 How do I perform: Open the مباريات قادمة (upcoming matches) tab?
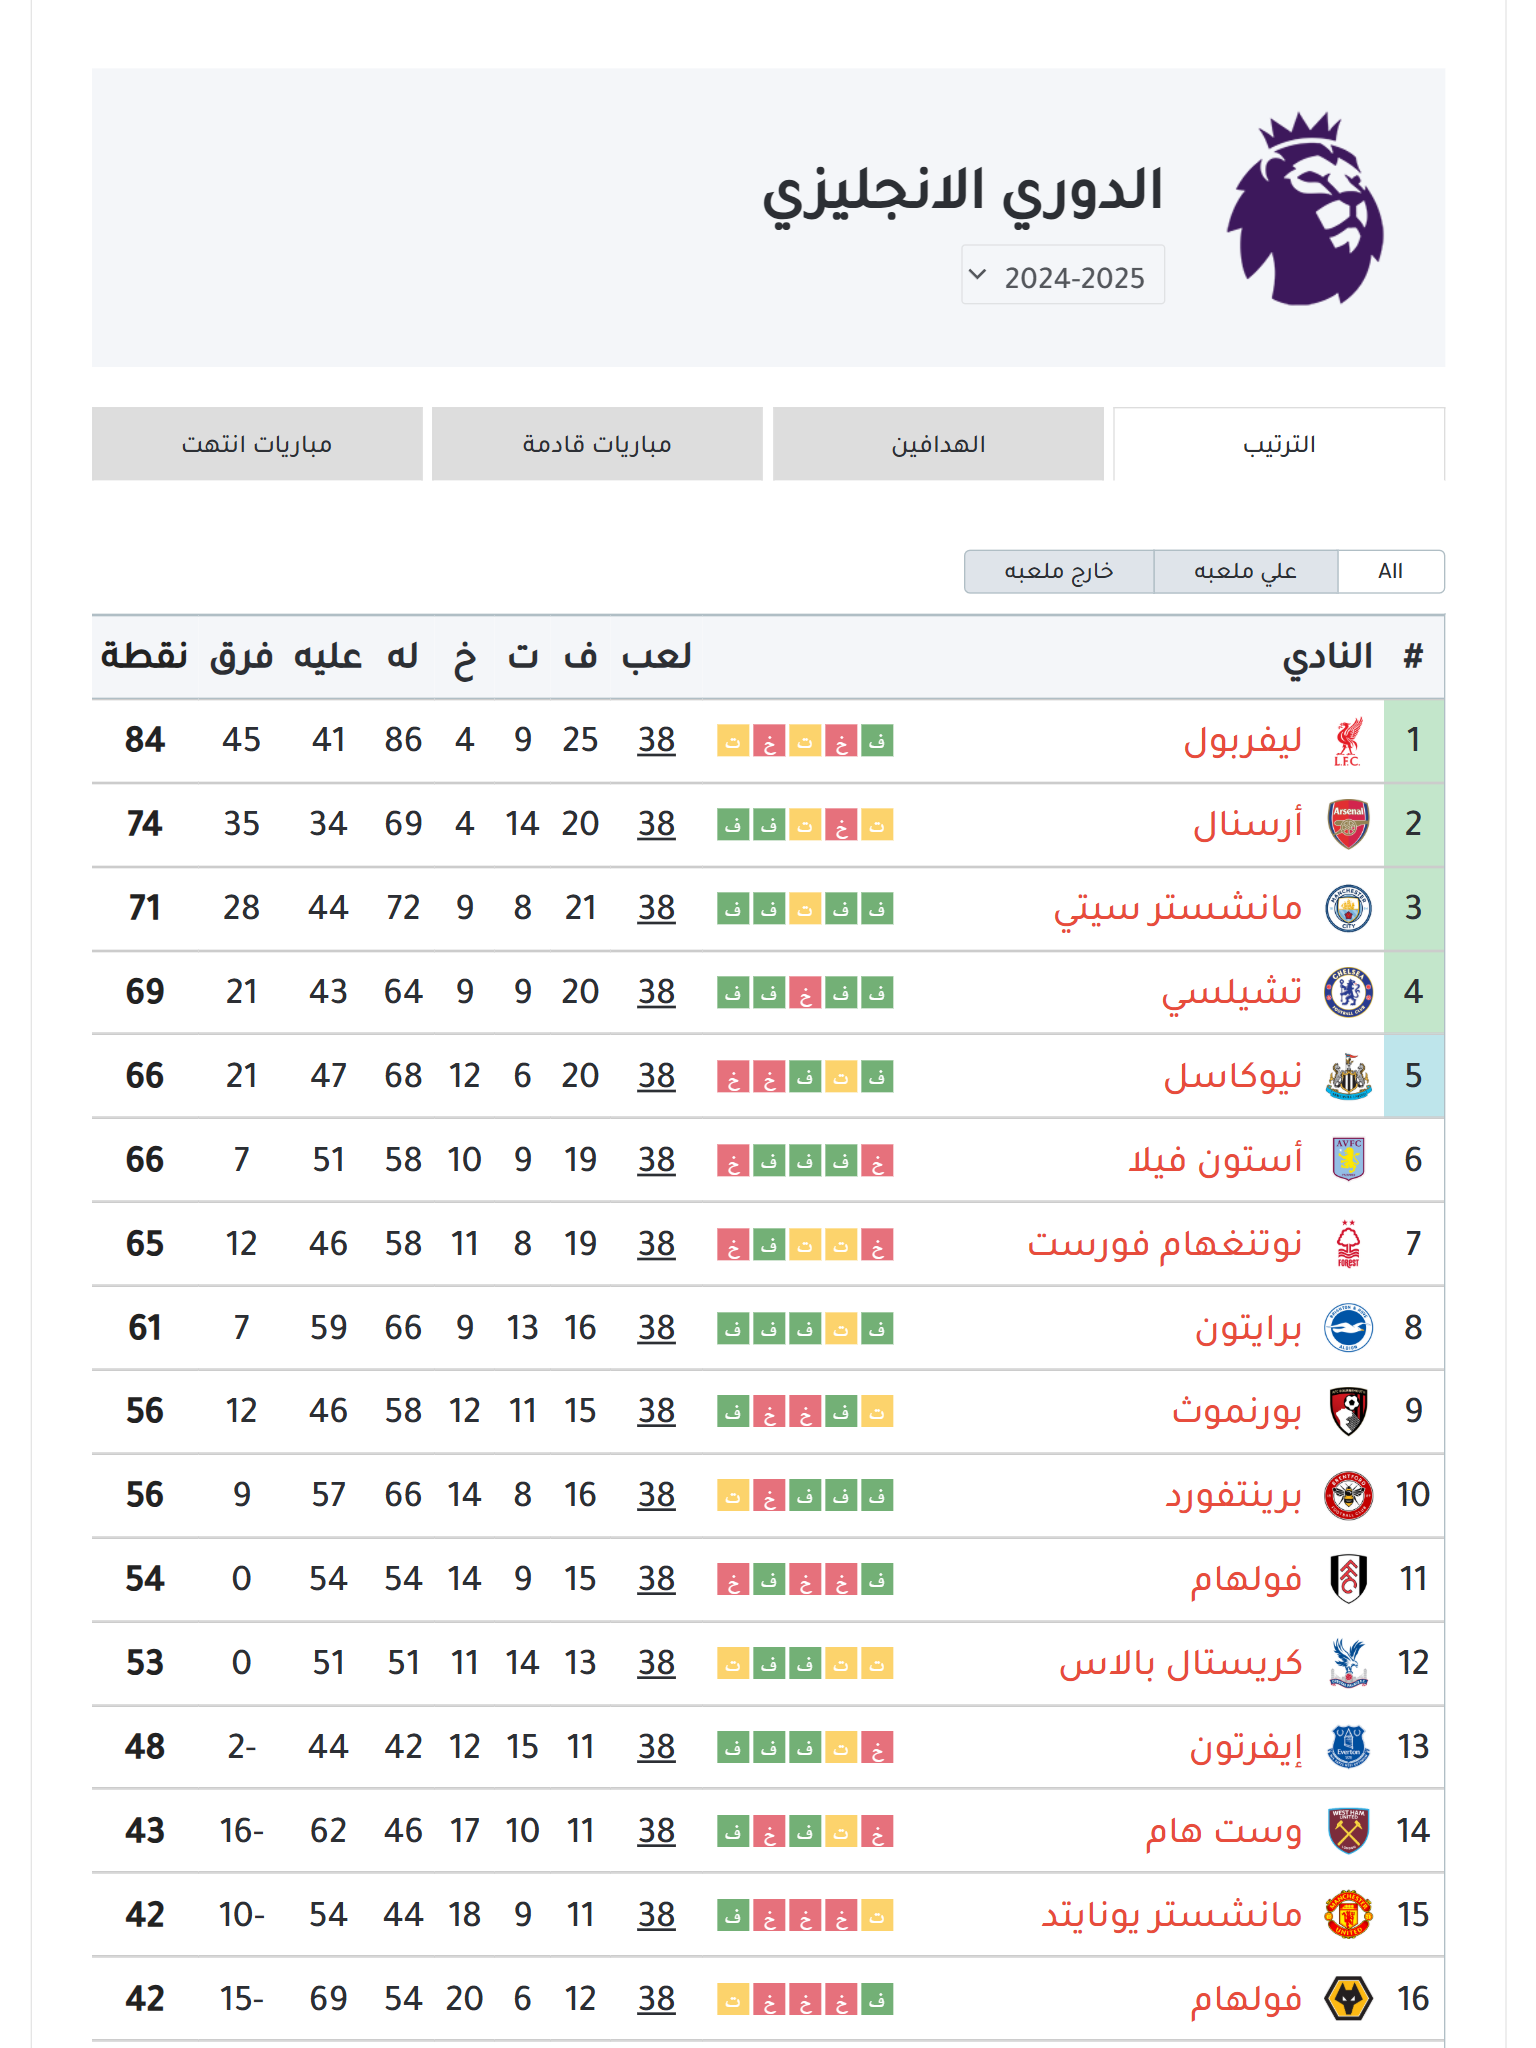coord(597,444)
